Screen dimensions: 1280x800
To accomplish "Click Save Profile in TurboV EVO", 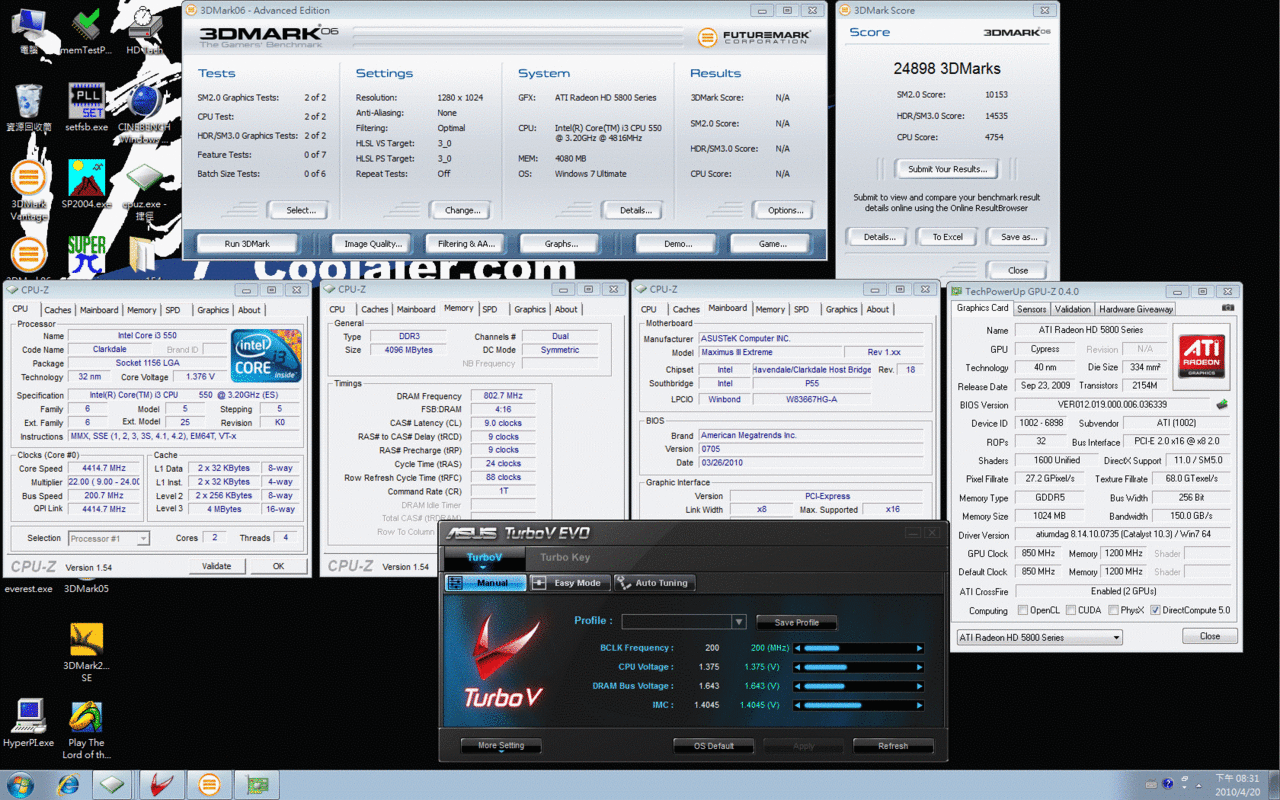I will (796, 622).
